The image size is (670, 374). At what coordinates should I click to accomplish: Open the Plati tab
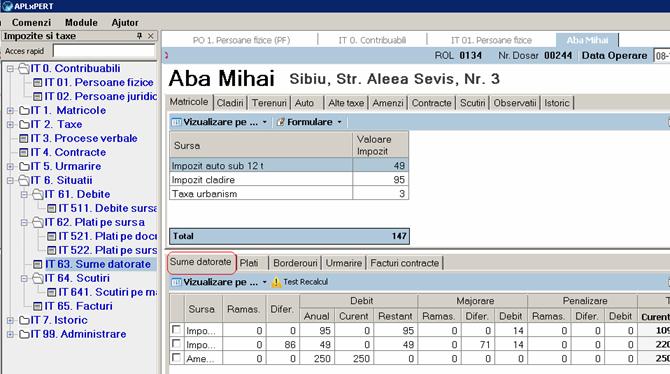[x=249, y=263]
